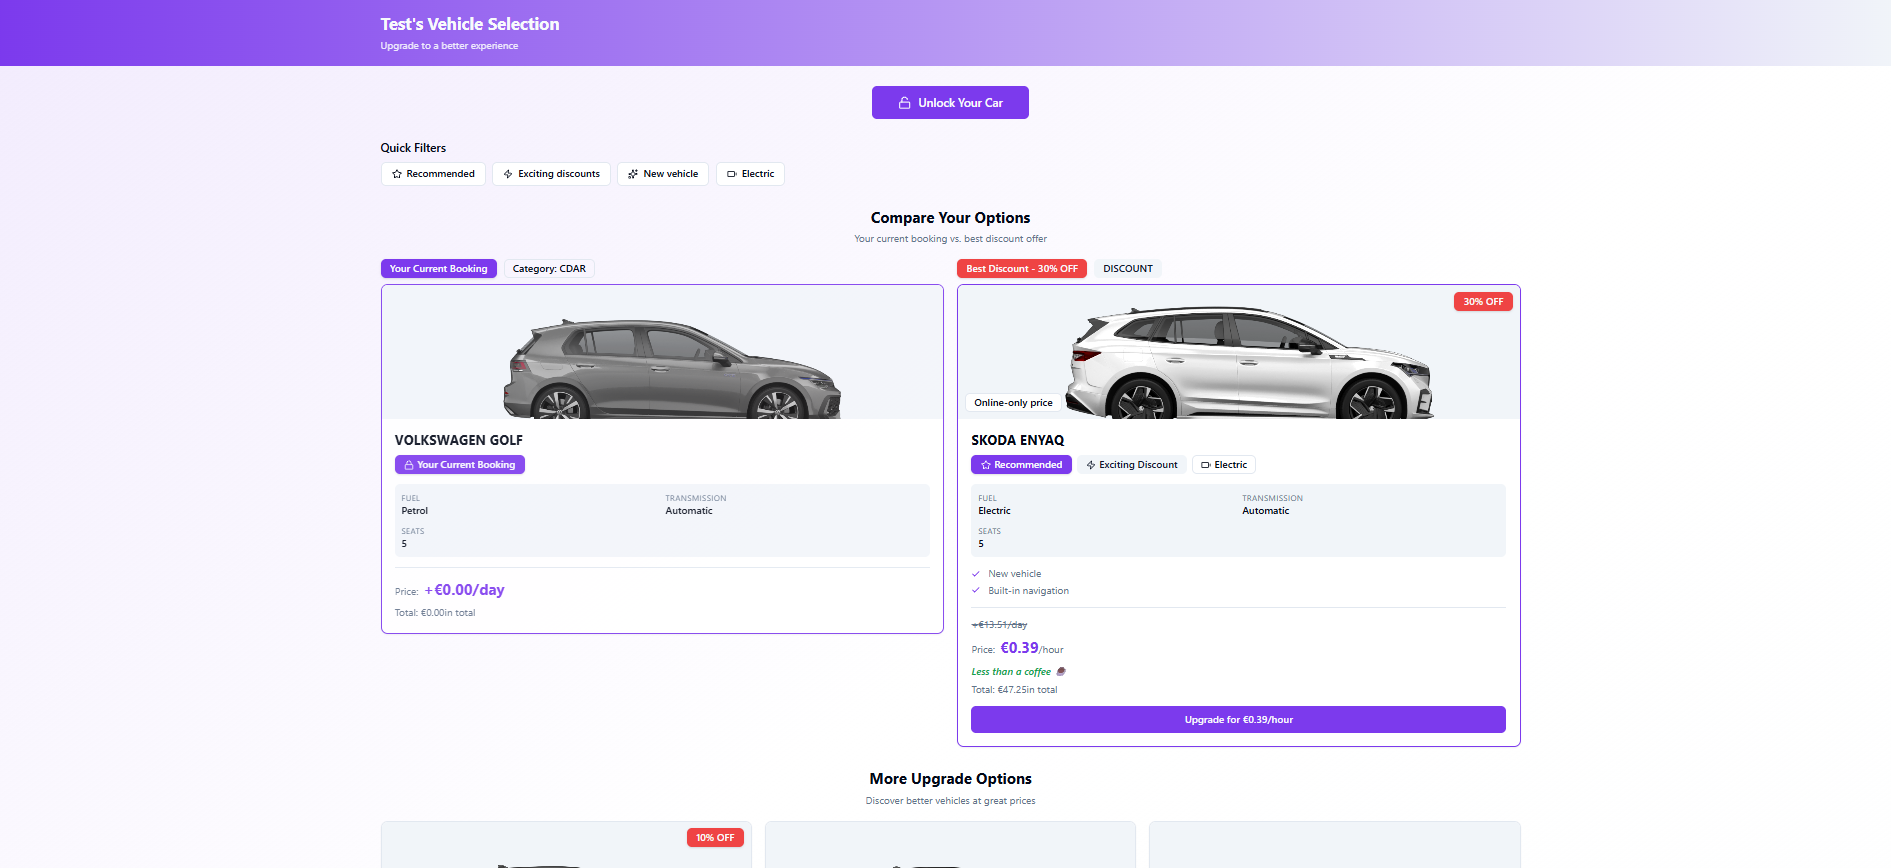Select the Your Current Booking label above the cards
Image resolution: width=1891 pixels, height=868 pixels.
point(439,269)
